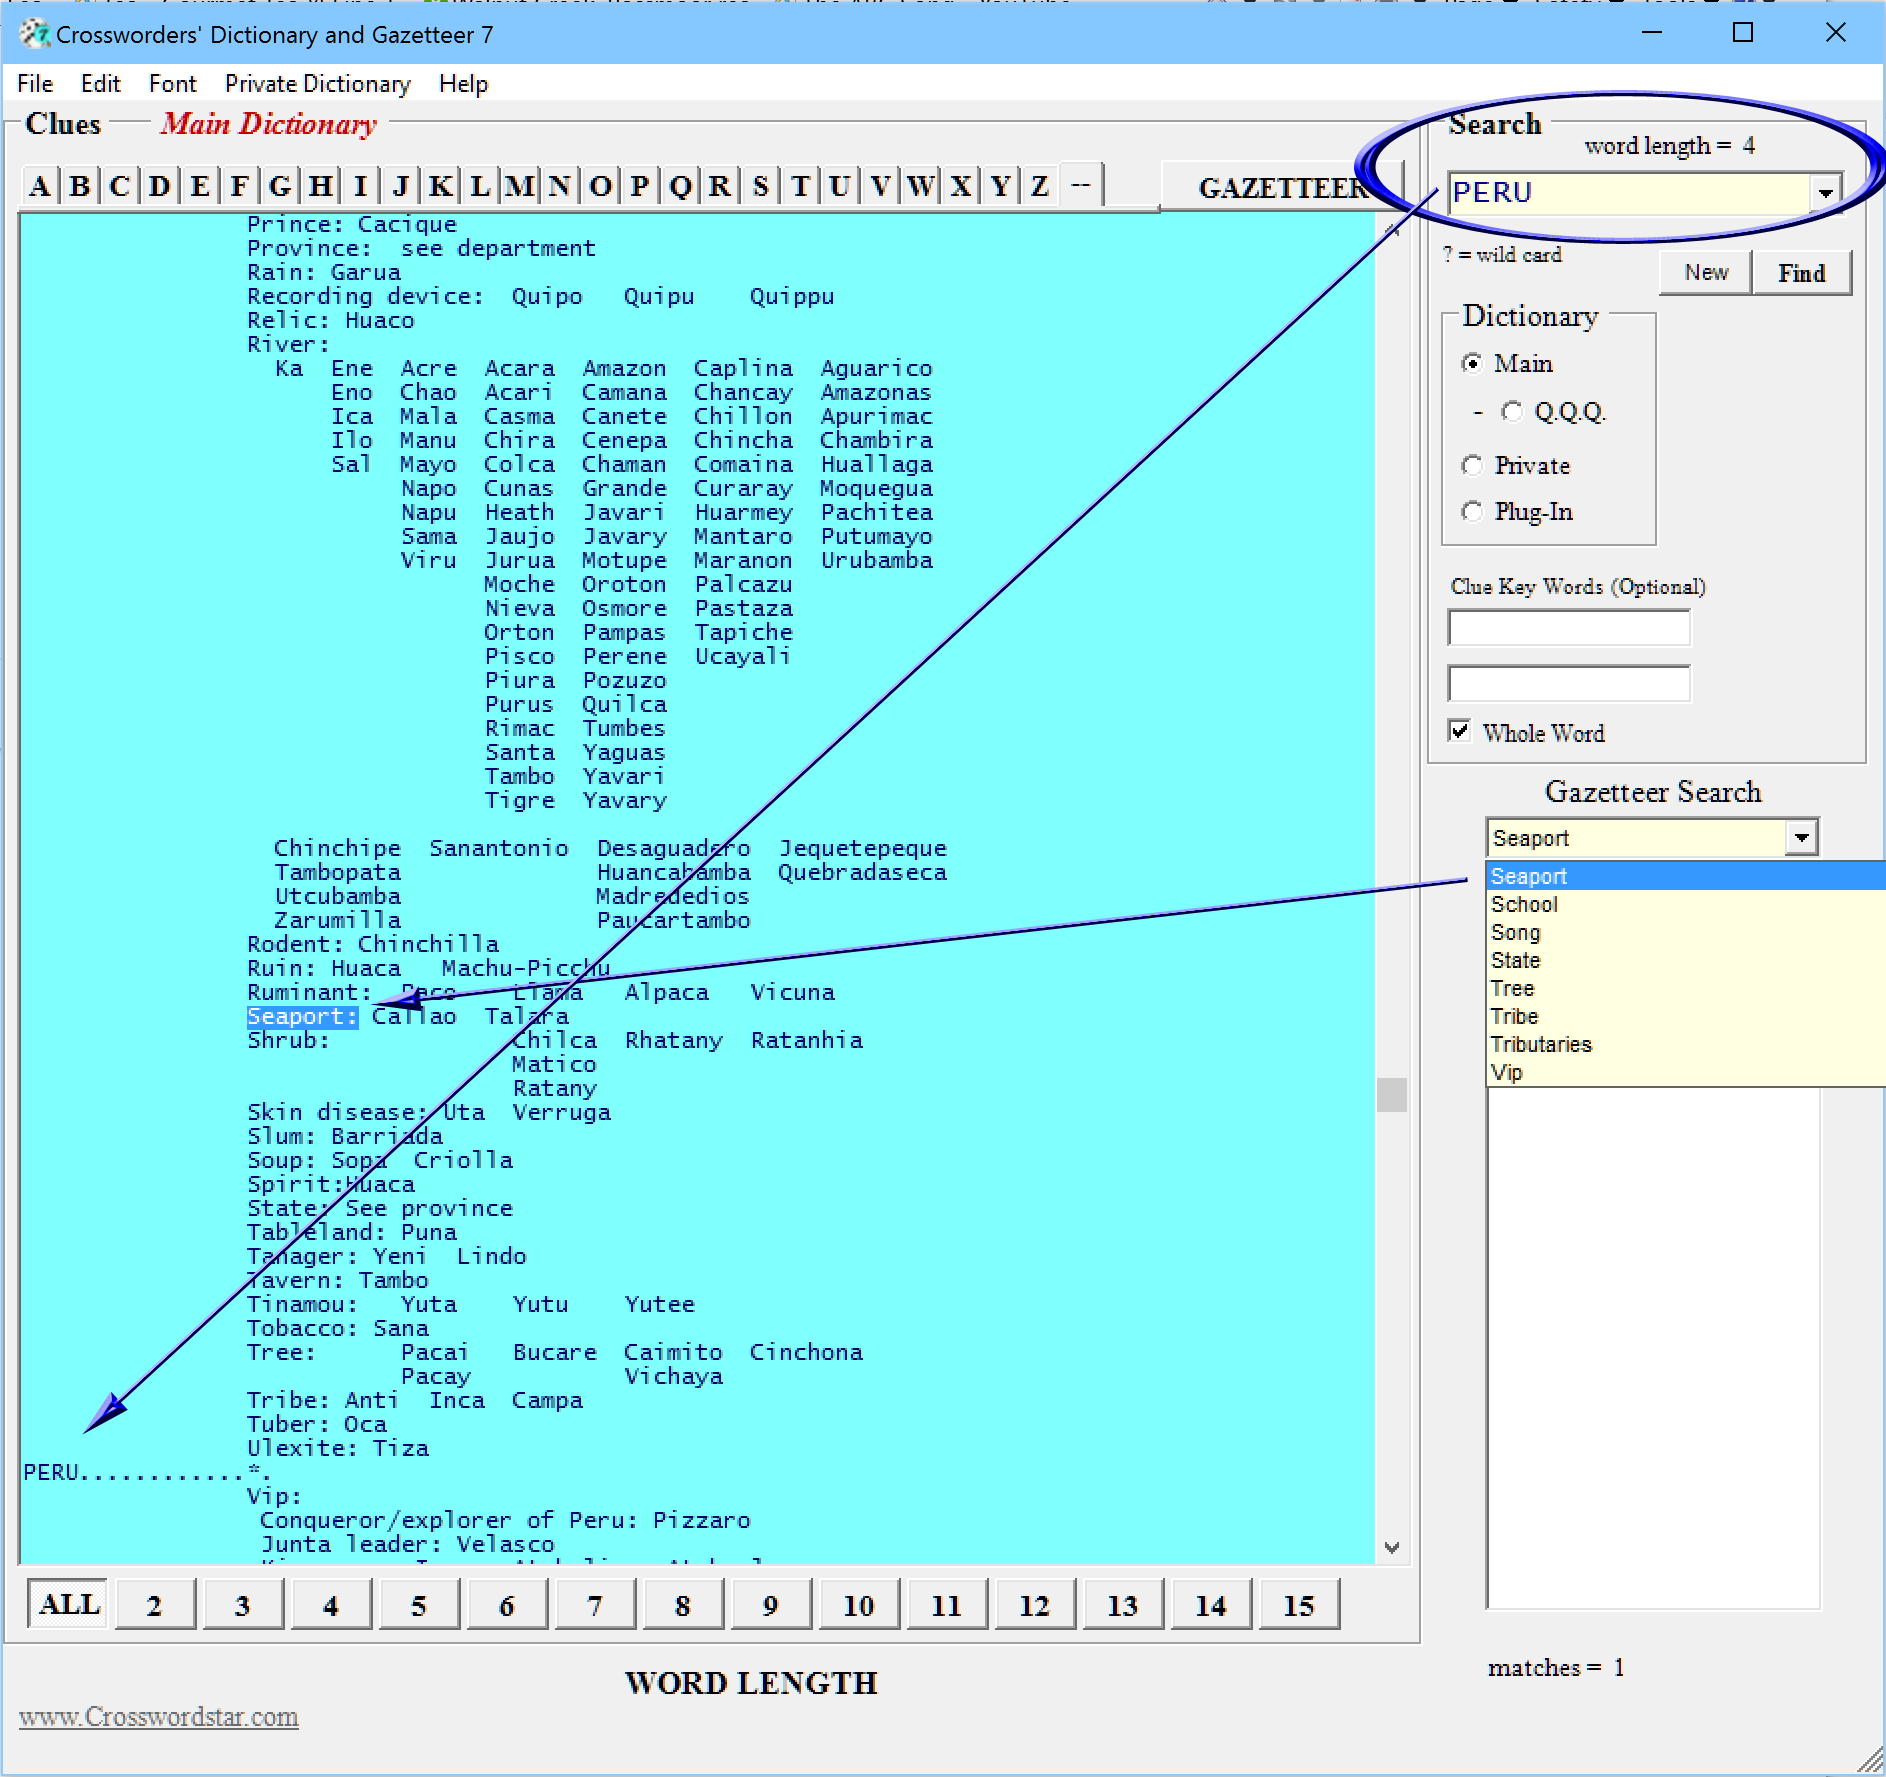Open the Font menu
The height and width of the screenshot is (1777, 1886).
point(173,84)
